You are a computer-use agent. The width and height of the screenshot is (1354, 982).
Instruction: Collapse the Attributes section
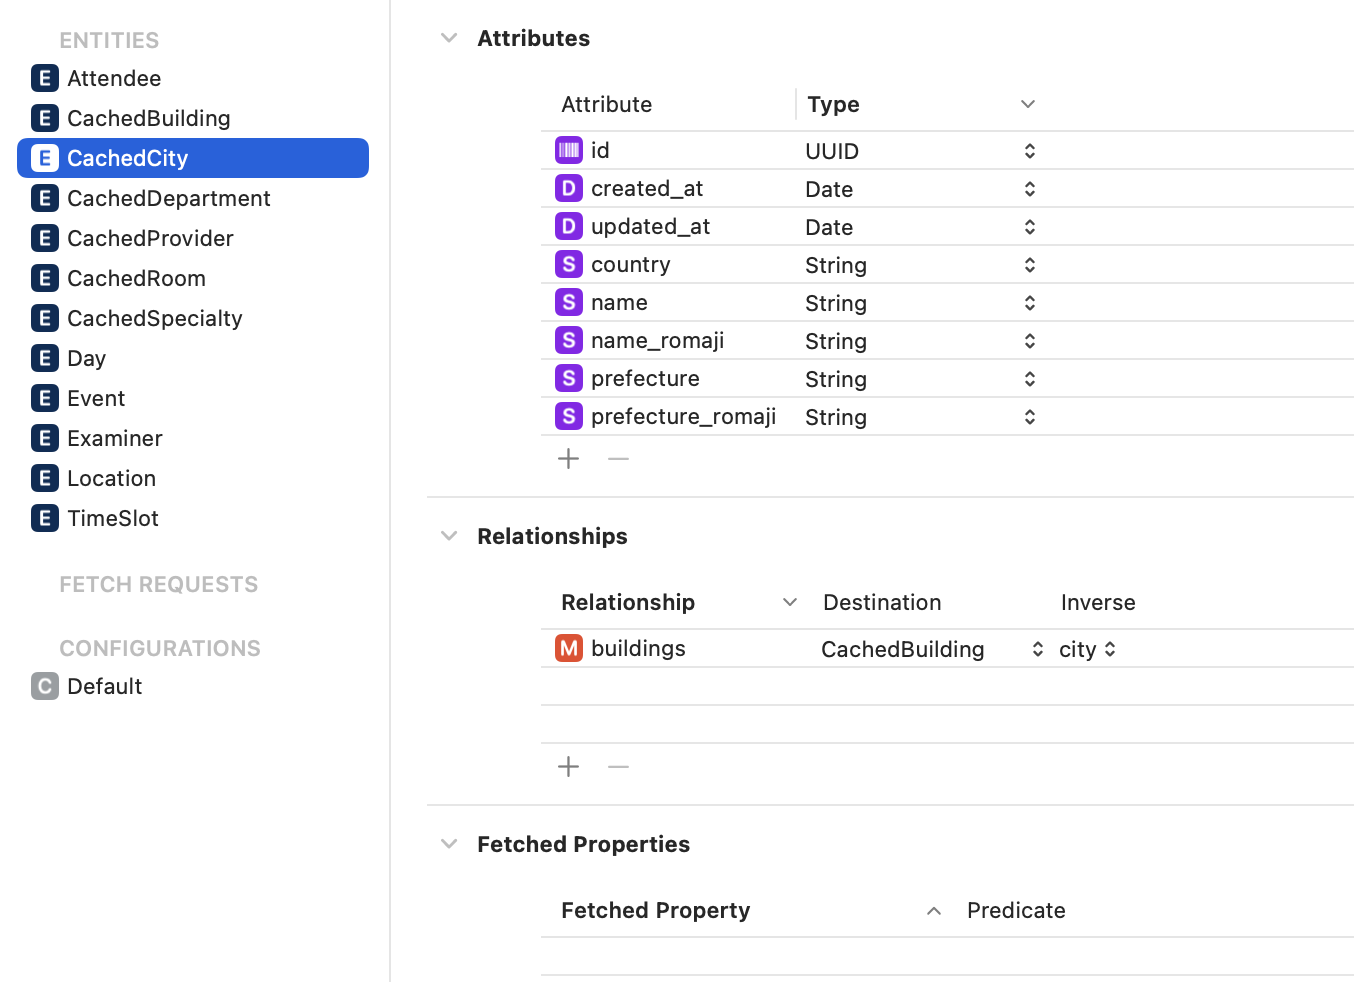tap(449, 39)
